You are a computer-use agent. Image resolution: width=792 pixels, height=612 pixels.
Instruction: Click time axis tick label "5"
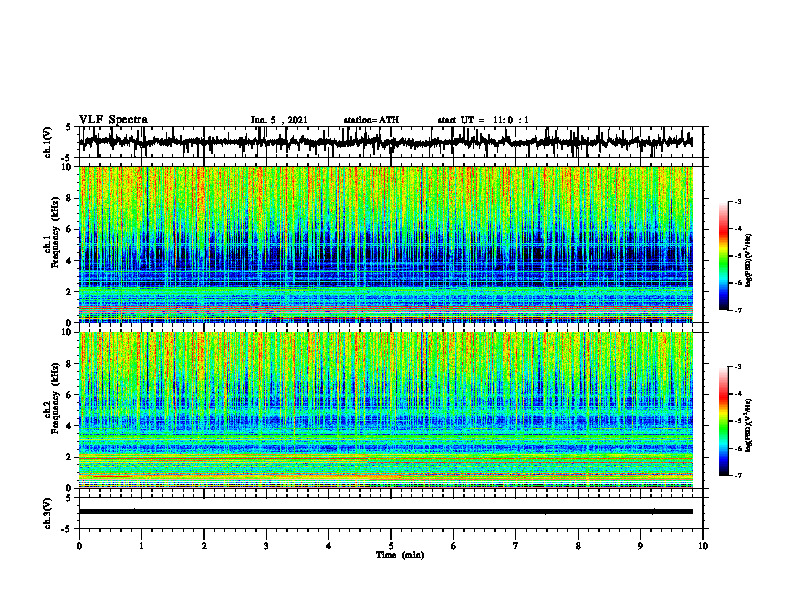coord(391,546)
